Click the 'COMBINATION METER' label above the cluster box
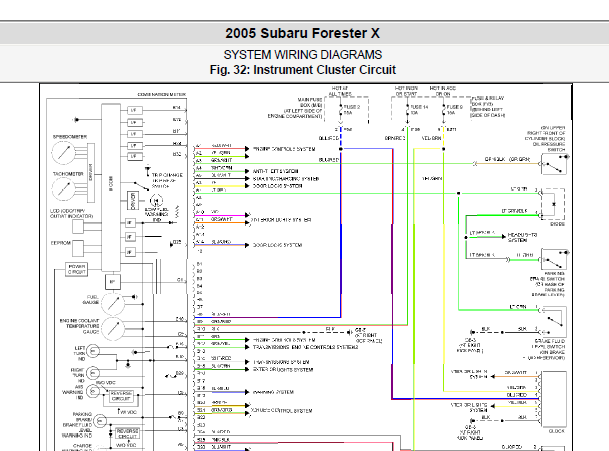609x451 pixels. click(162, 94)
